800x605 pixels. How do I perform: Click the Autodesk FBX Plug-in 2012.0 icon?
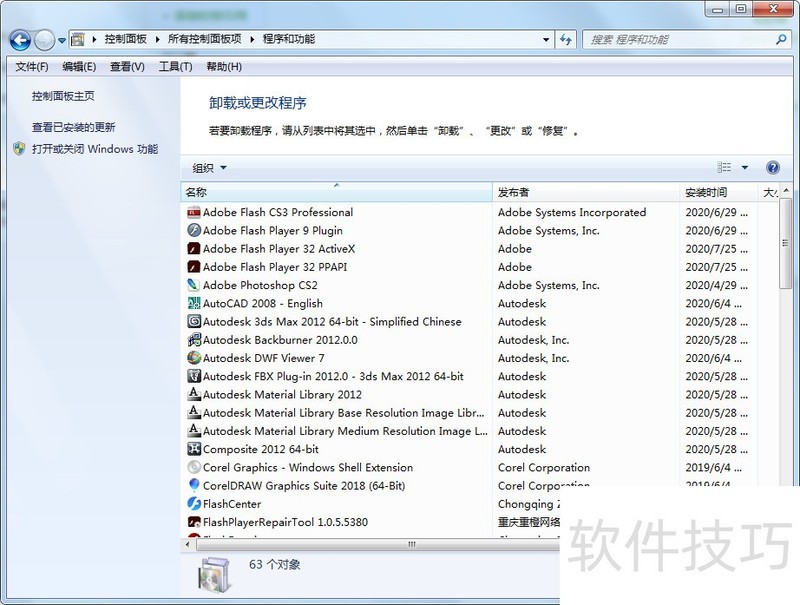[194, 376]
